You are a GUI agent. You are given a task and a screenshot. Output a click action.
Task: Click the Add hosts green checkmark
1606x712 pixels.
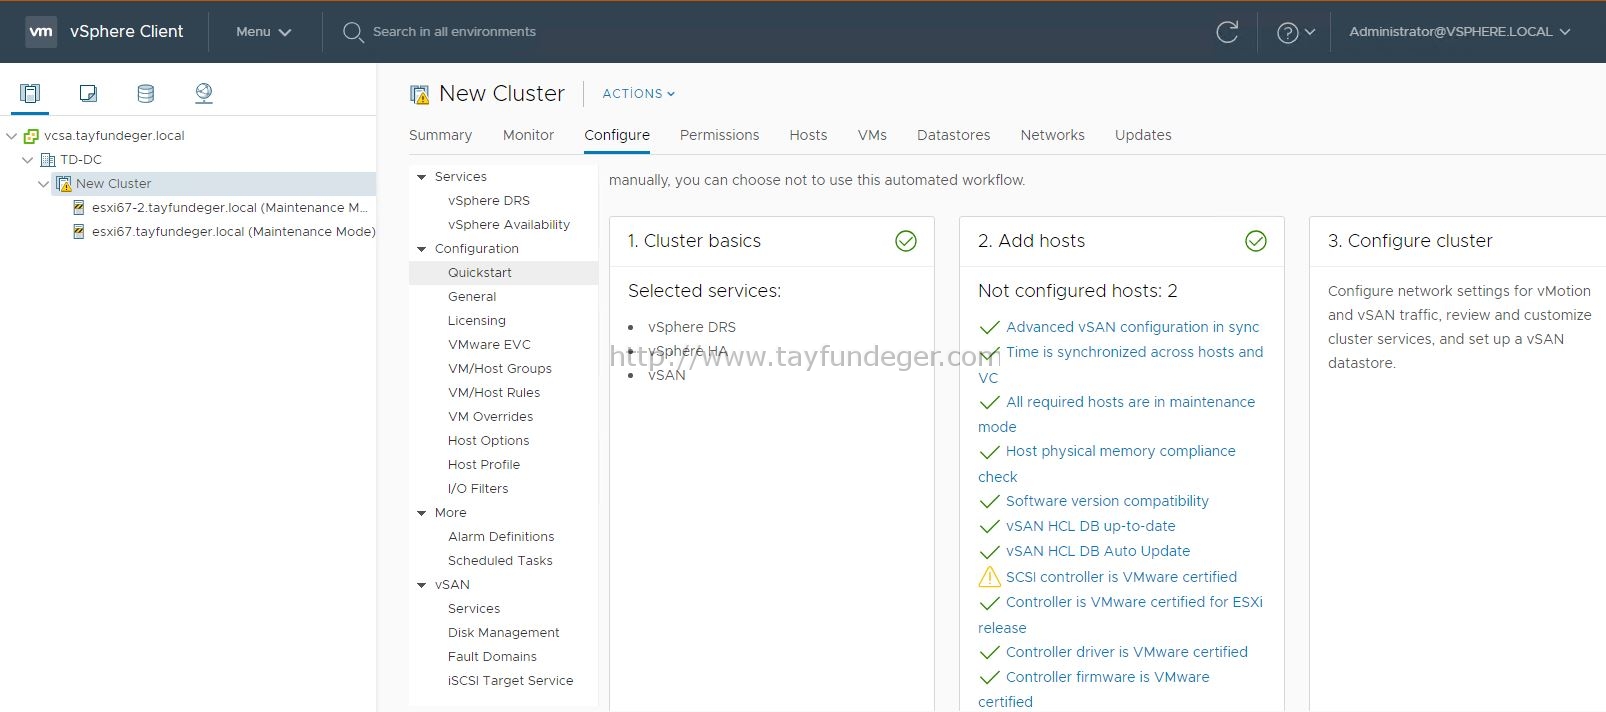click(x=1256, y=241)
